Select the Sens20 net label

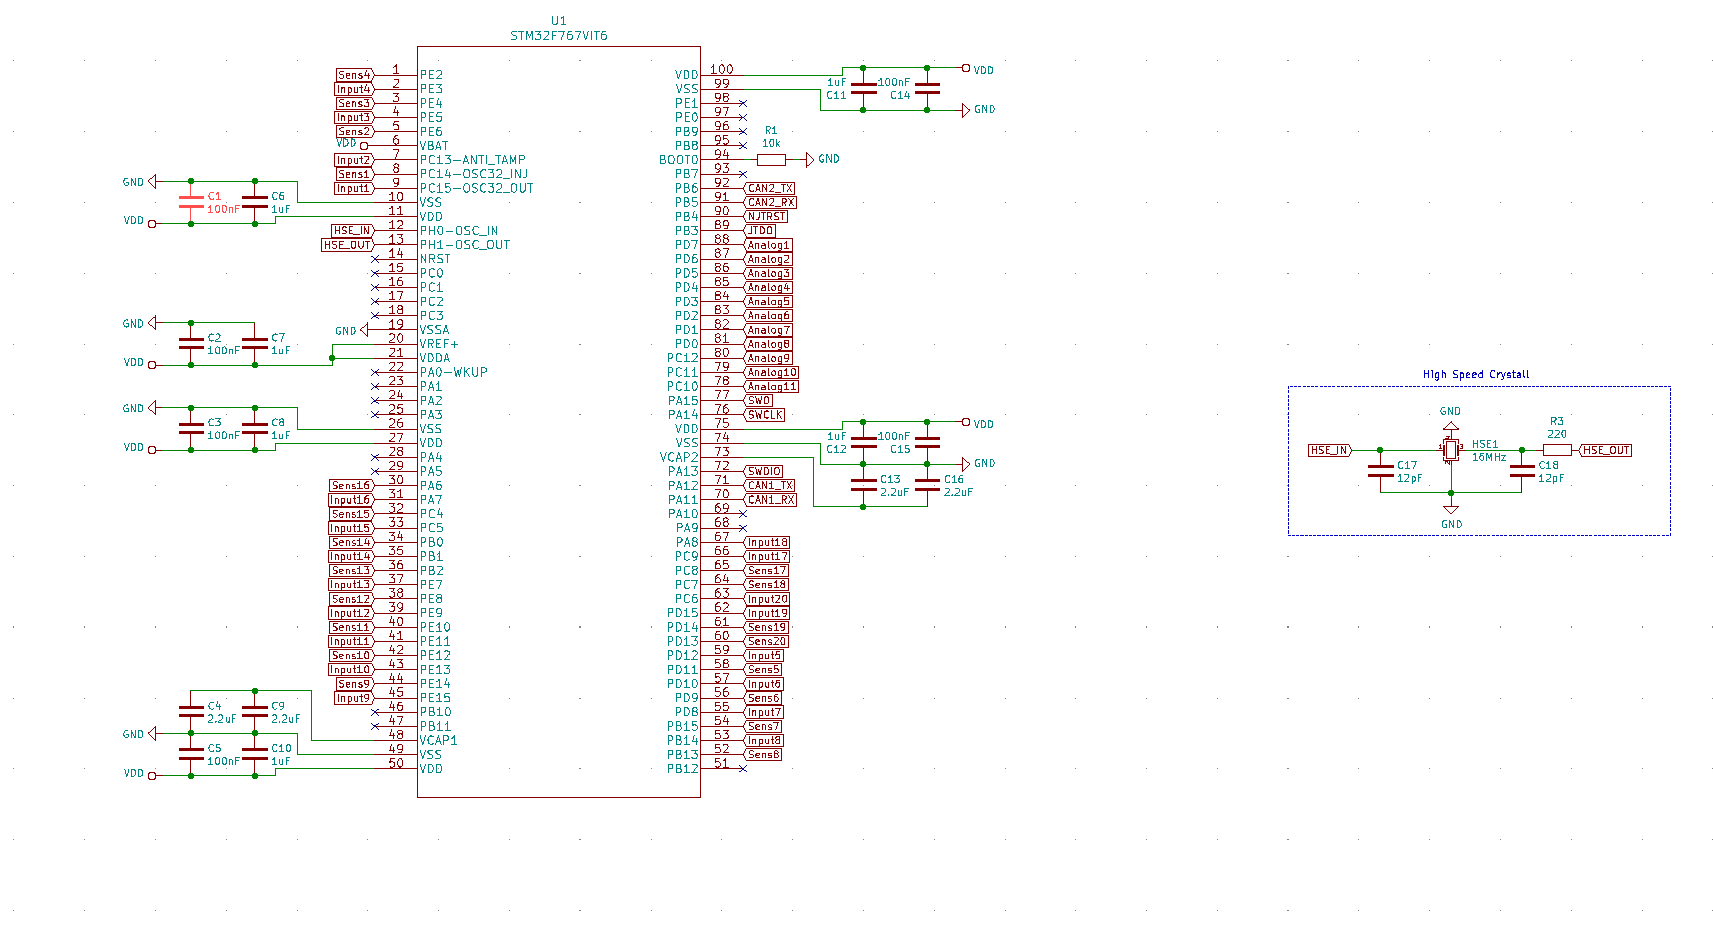[766, 641]
